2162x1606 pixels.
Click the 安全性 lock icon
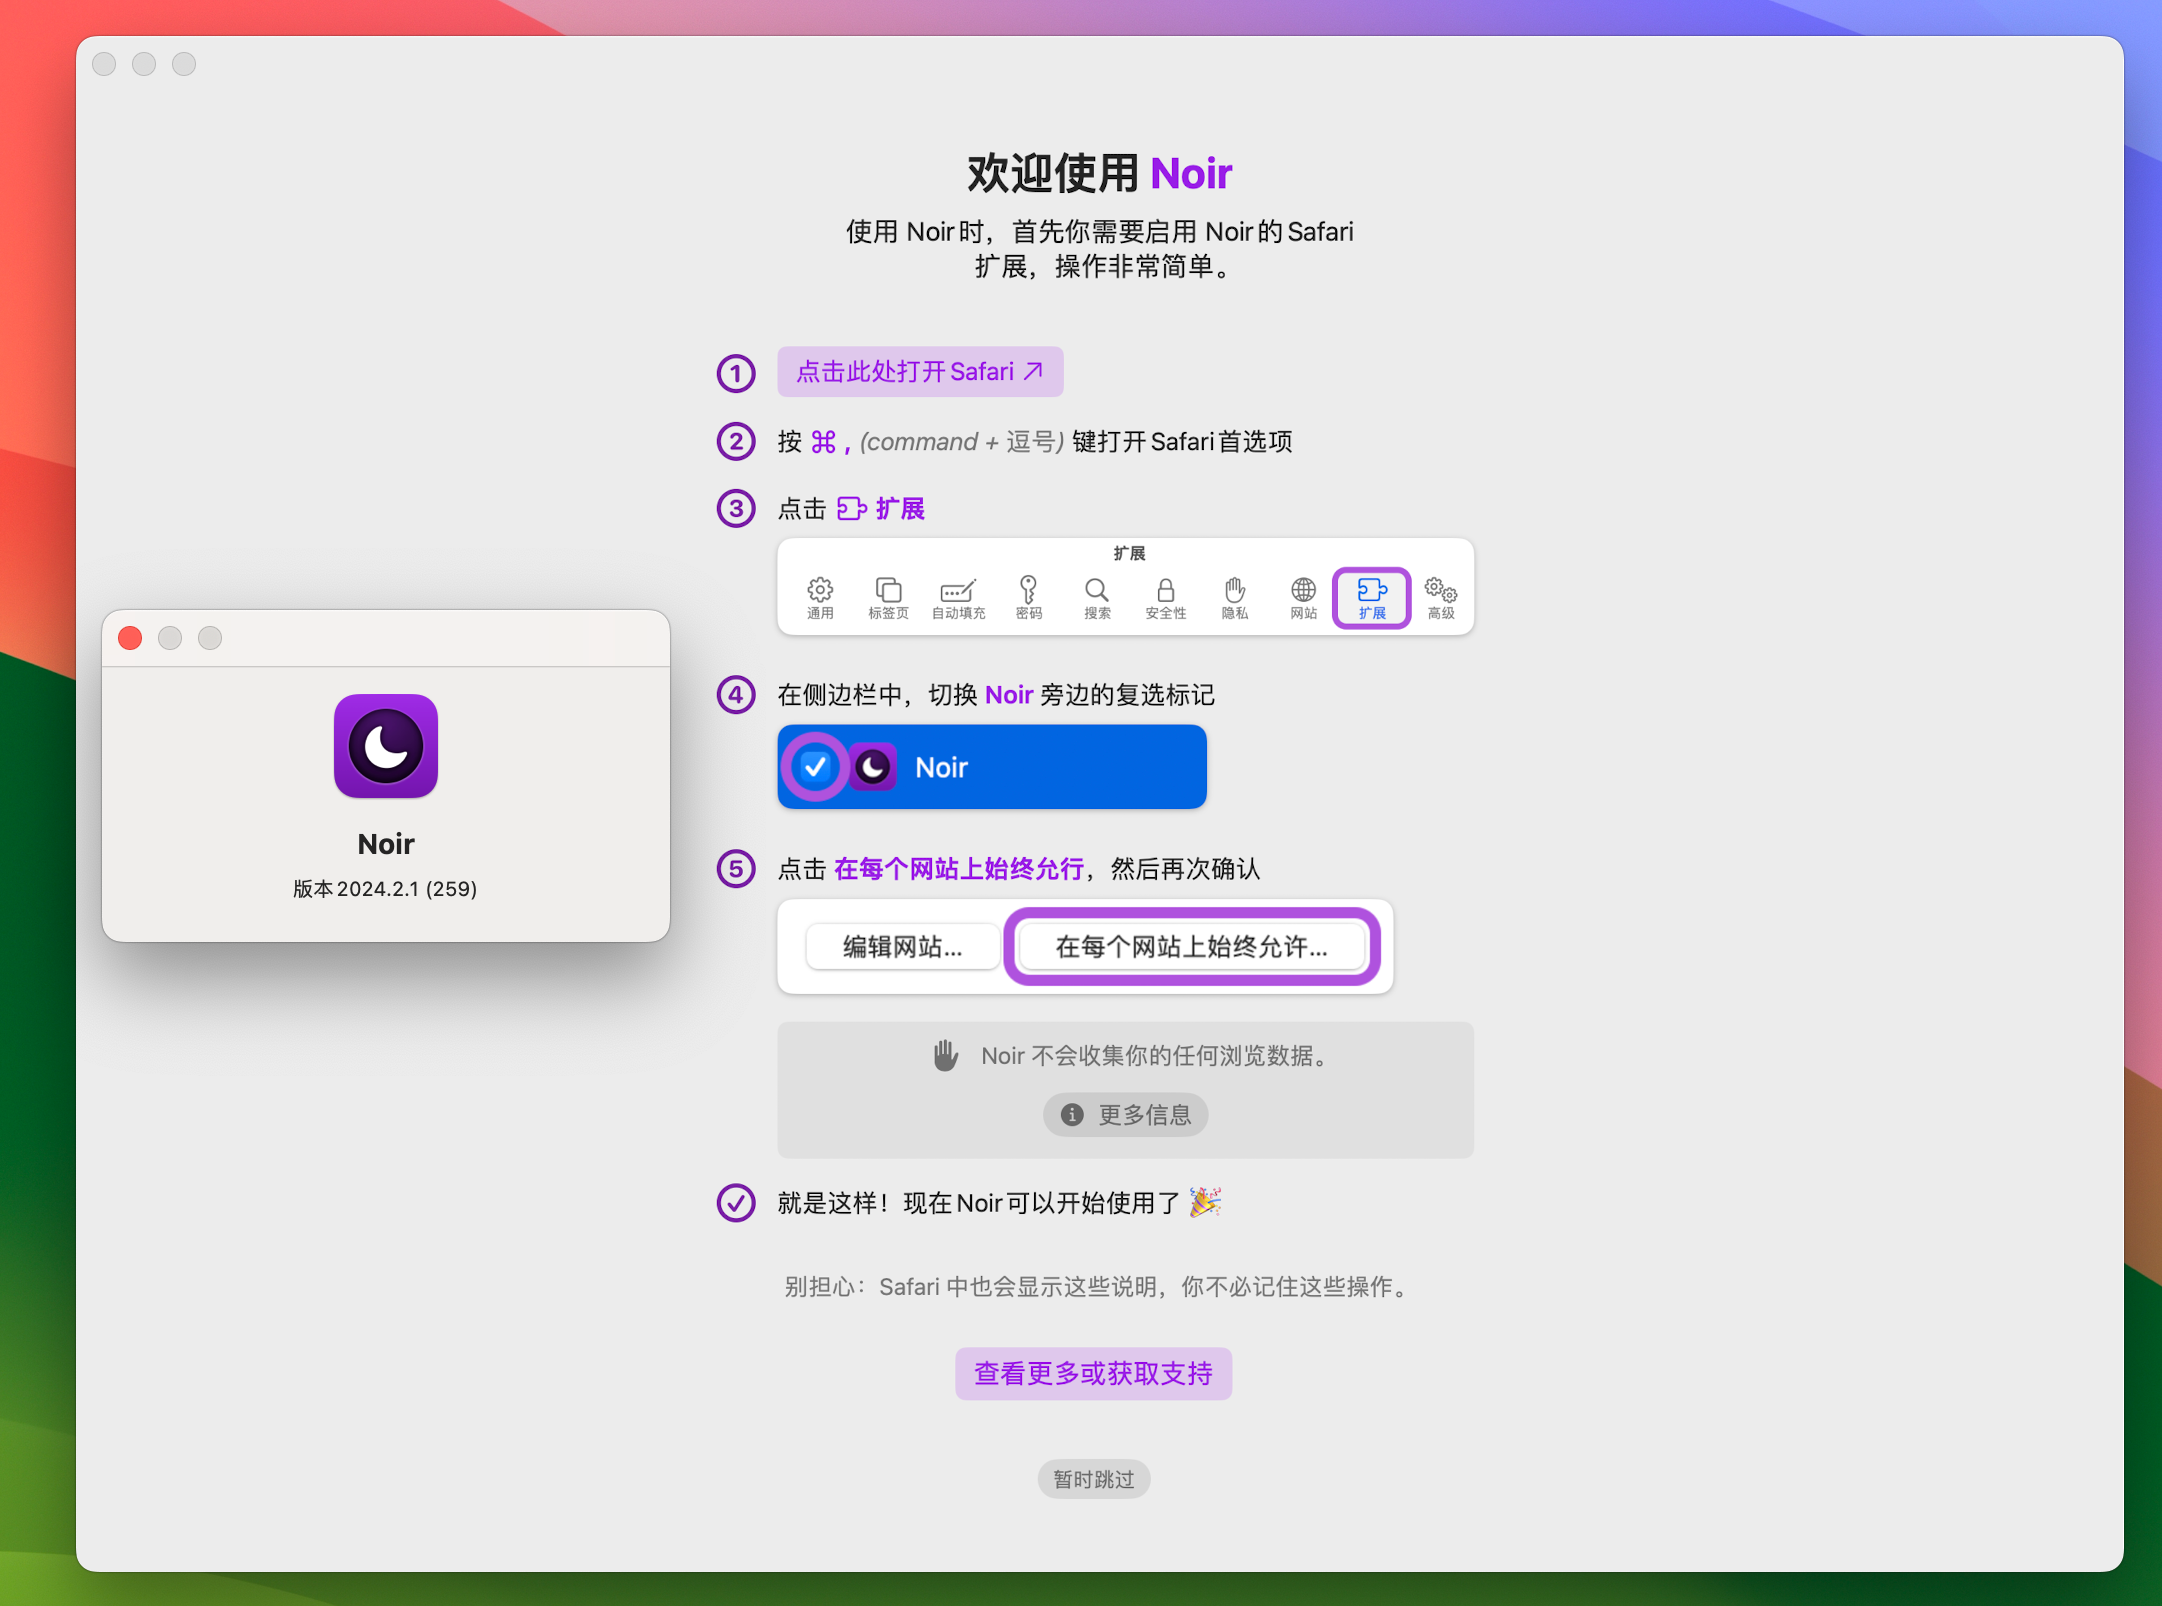[1166, 589]
